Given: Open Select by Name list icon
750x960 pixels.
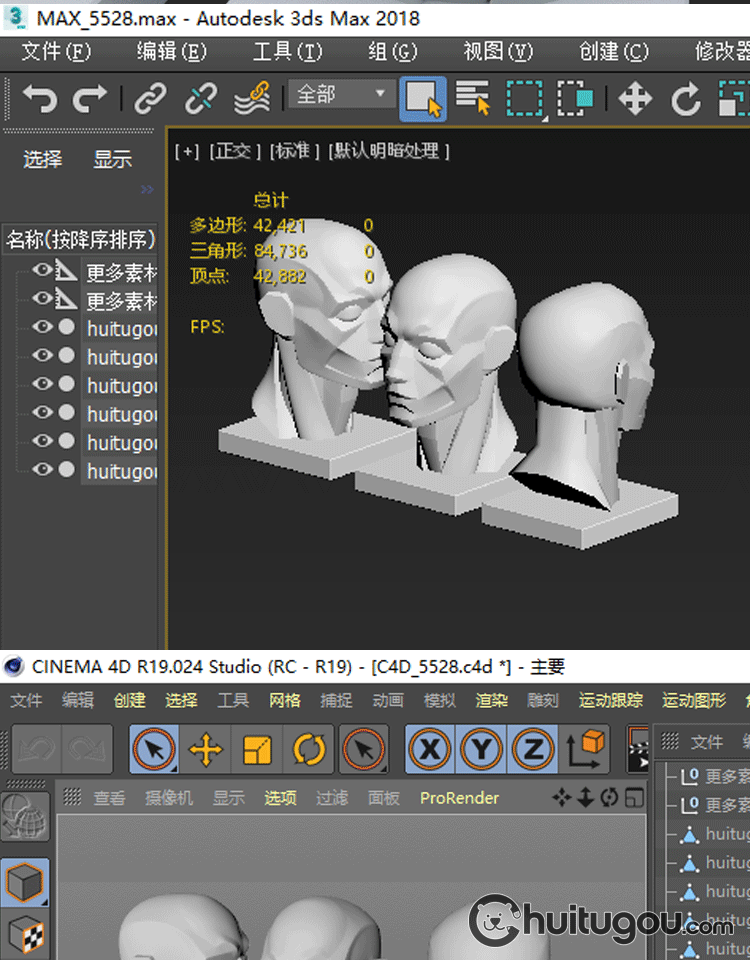Looking at the screenshot, I should (473, 98).
